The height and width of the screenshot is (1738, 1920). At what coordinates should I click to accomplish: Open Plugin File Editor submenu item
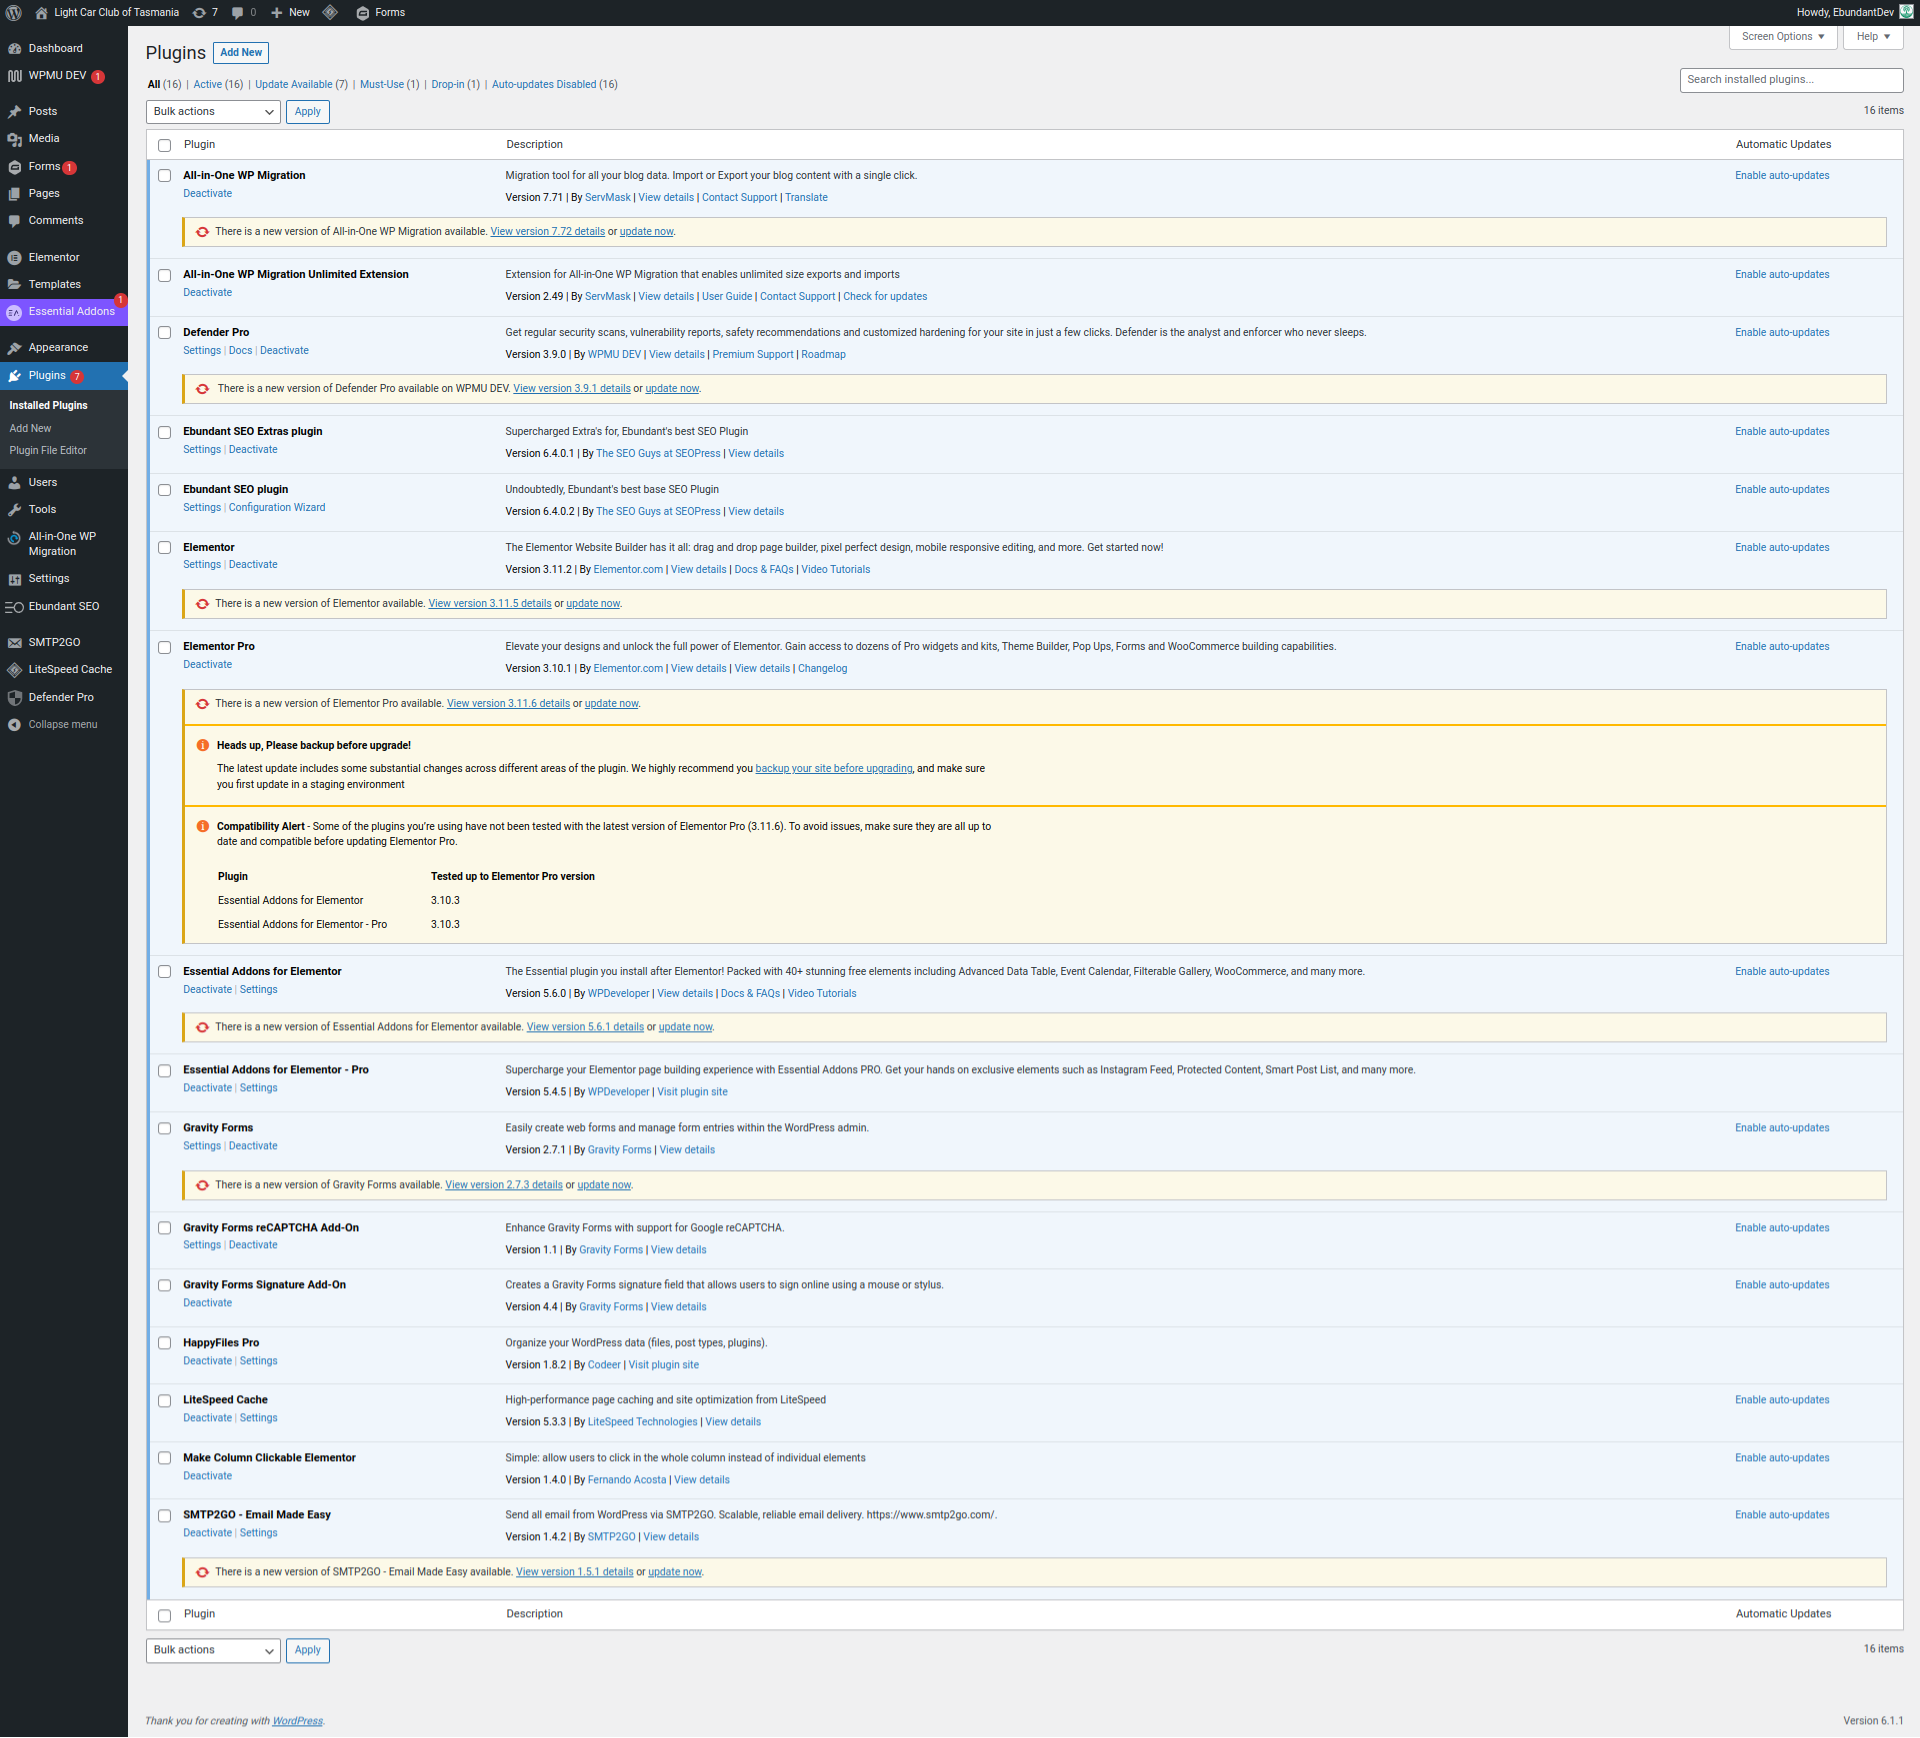coord(48,451)
